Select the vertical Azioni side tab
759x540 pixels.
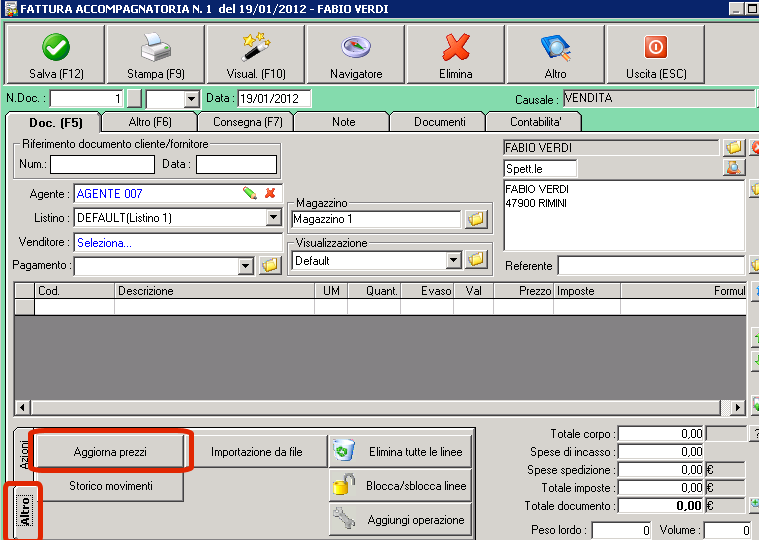pyautogui.click(x=23, y=454)
